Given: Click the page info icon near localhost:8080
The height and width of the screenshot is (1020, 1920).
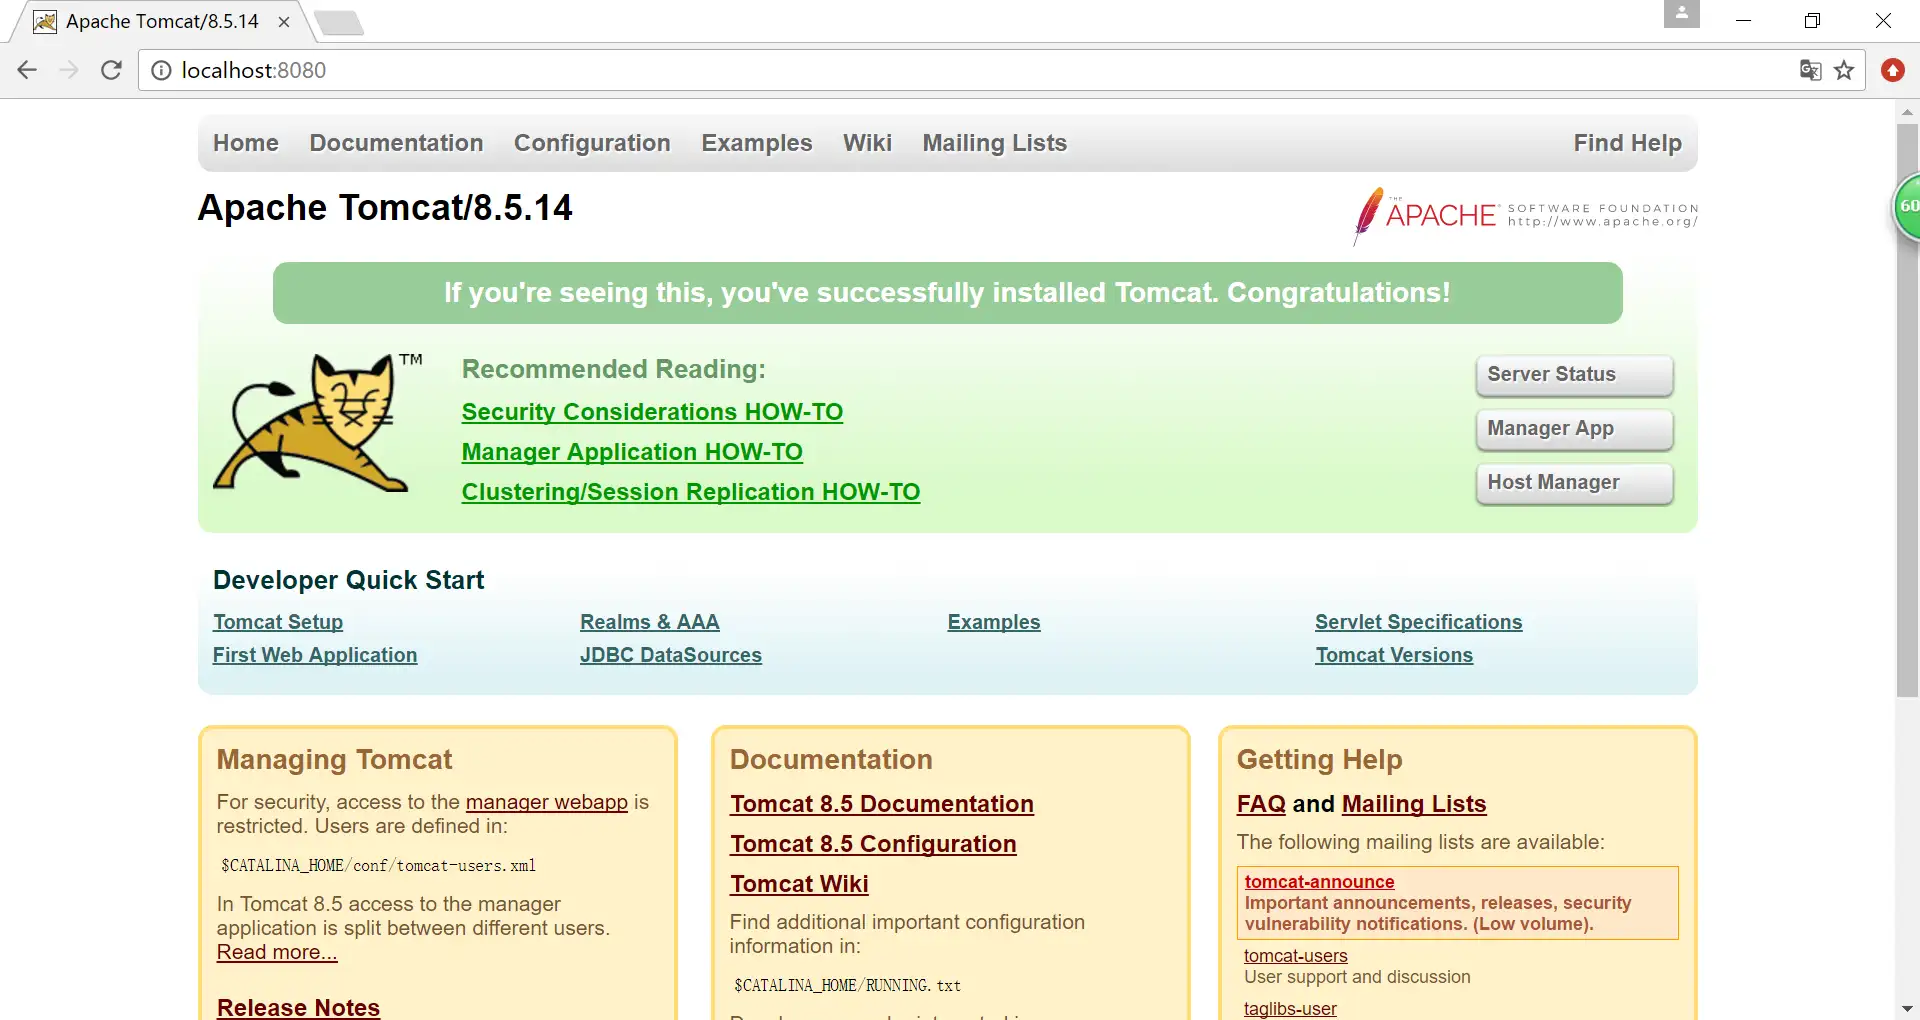Looking at the screenshot, I should (160, 70).
